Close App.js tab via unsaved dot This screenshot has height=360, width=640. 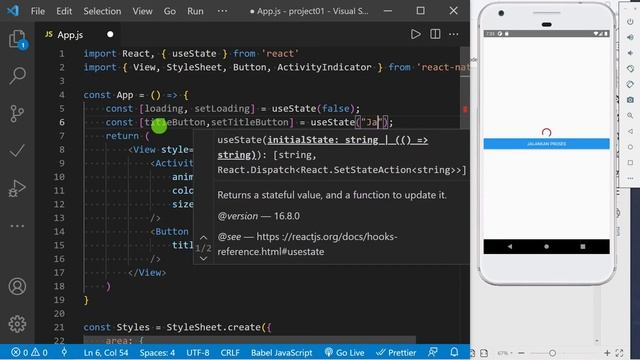tap(110, 34)
